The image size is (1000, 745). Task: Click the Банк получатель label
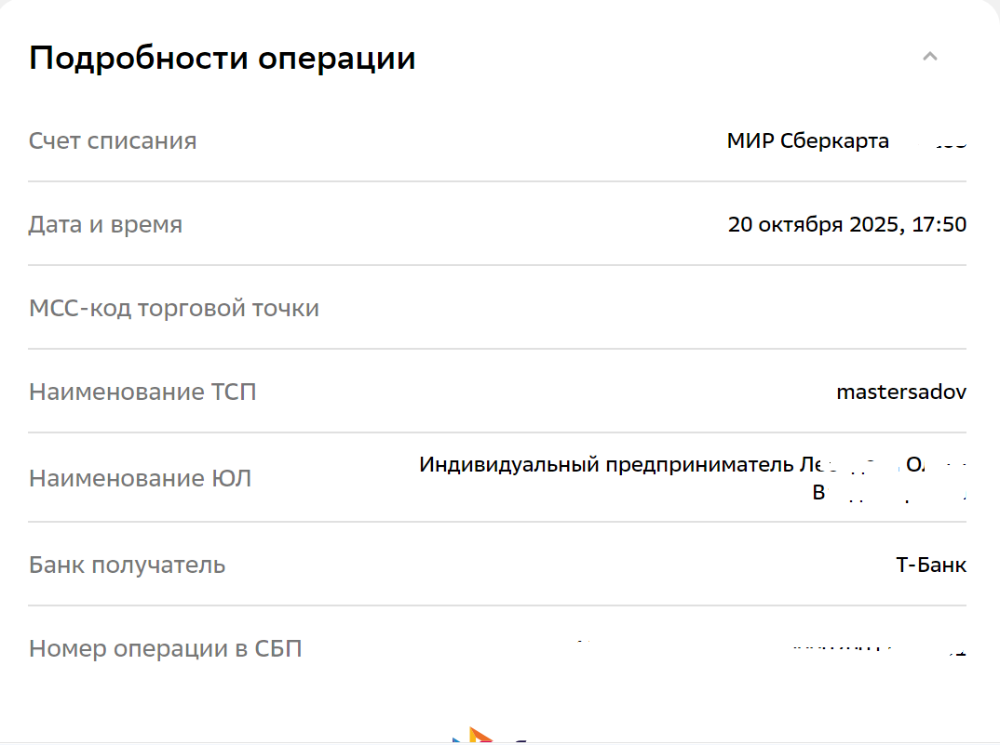(x=127, y=565)
